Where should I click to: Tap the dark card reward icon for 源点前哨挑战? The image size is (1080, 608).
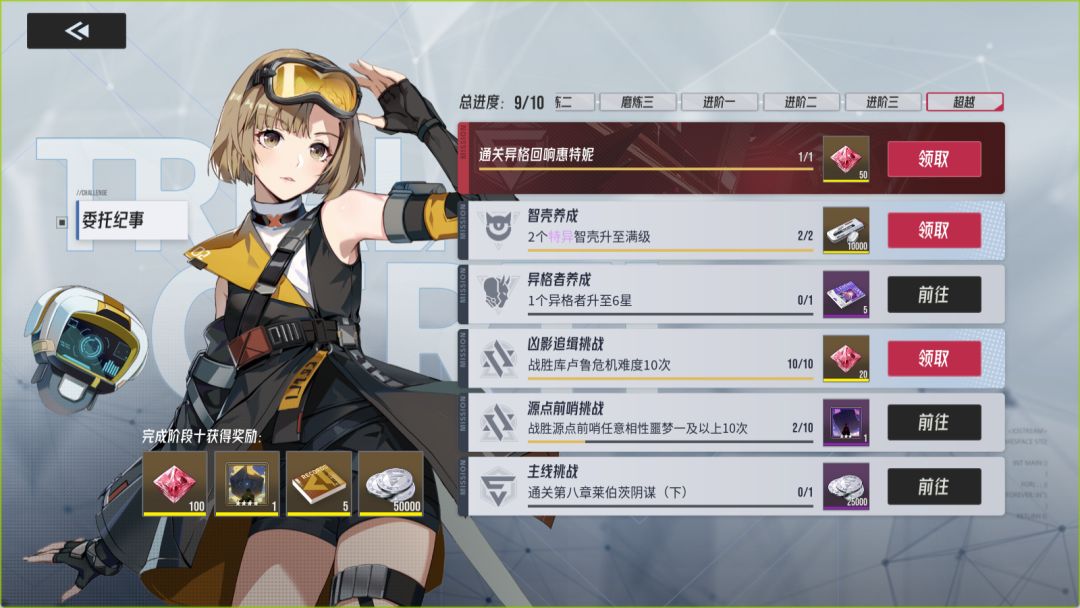846,422
